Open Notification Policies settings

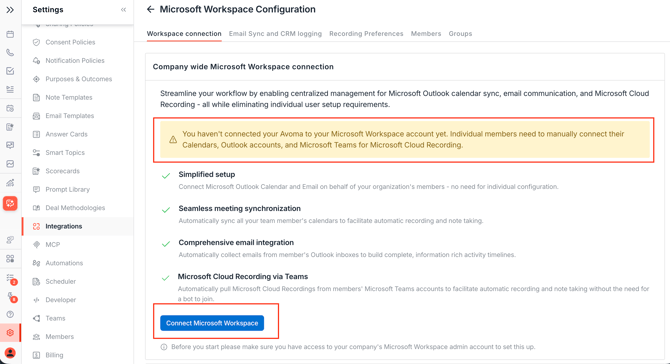[75, 61]
